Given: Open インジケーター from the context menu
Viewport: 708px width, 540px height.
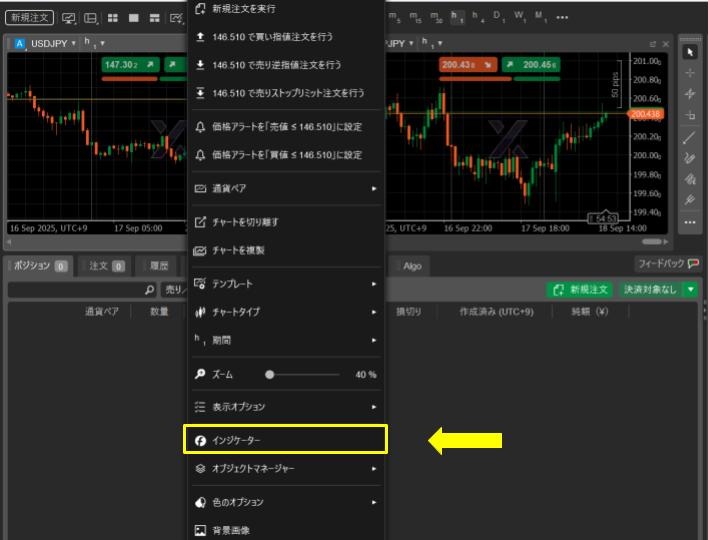Looking at the screenshot, I should 286,440.
